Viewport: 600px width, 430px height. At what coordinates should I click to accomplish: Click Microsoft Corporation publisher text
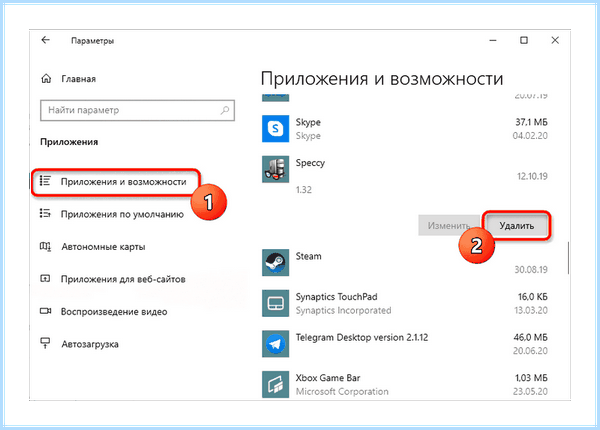342,391
